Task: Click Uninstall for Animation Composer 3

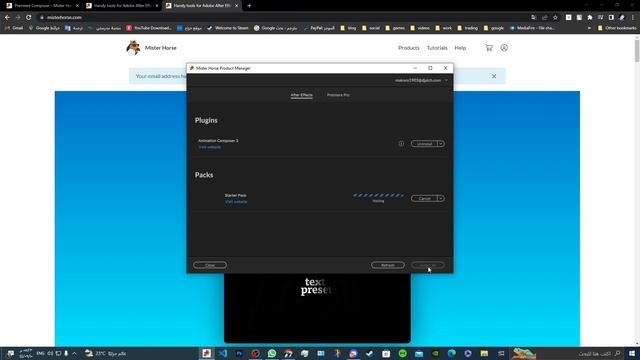Action: pyautogui.click(x=424, y=144)
